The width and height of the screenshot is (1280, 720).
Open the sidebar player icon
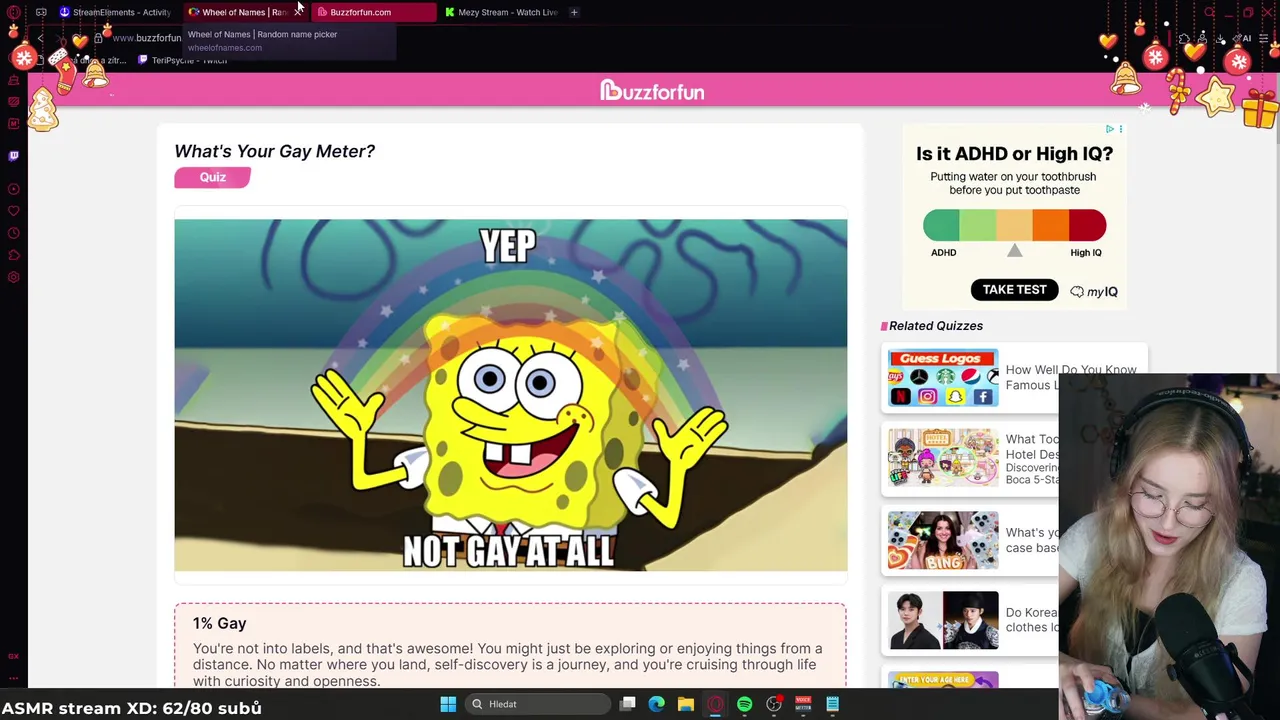pos(14,189)
